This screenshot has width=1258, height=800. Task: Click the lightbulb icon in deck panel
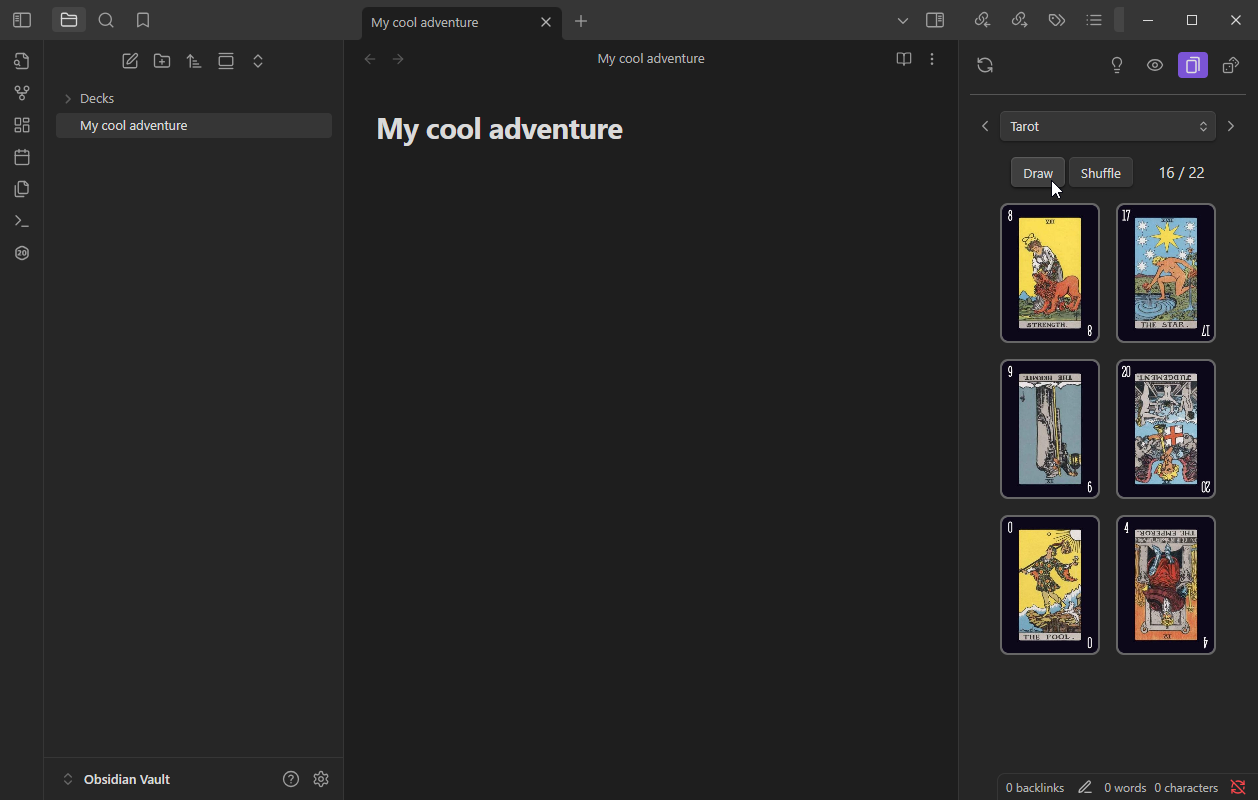point(1118,65)
